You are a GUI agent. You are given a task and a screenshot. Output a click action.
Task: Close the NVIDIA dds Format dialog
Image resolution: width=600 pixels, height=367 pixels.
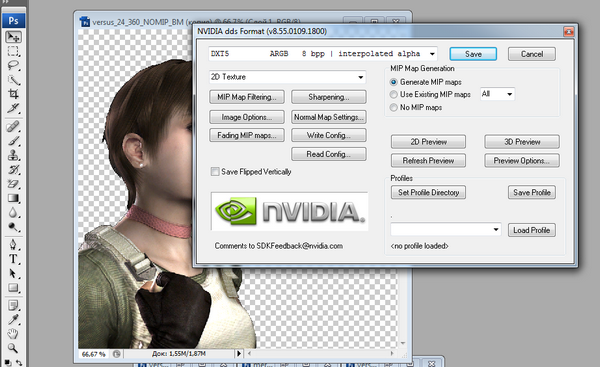click(569, 31)
